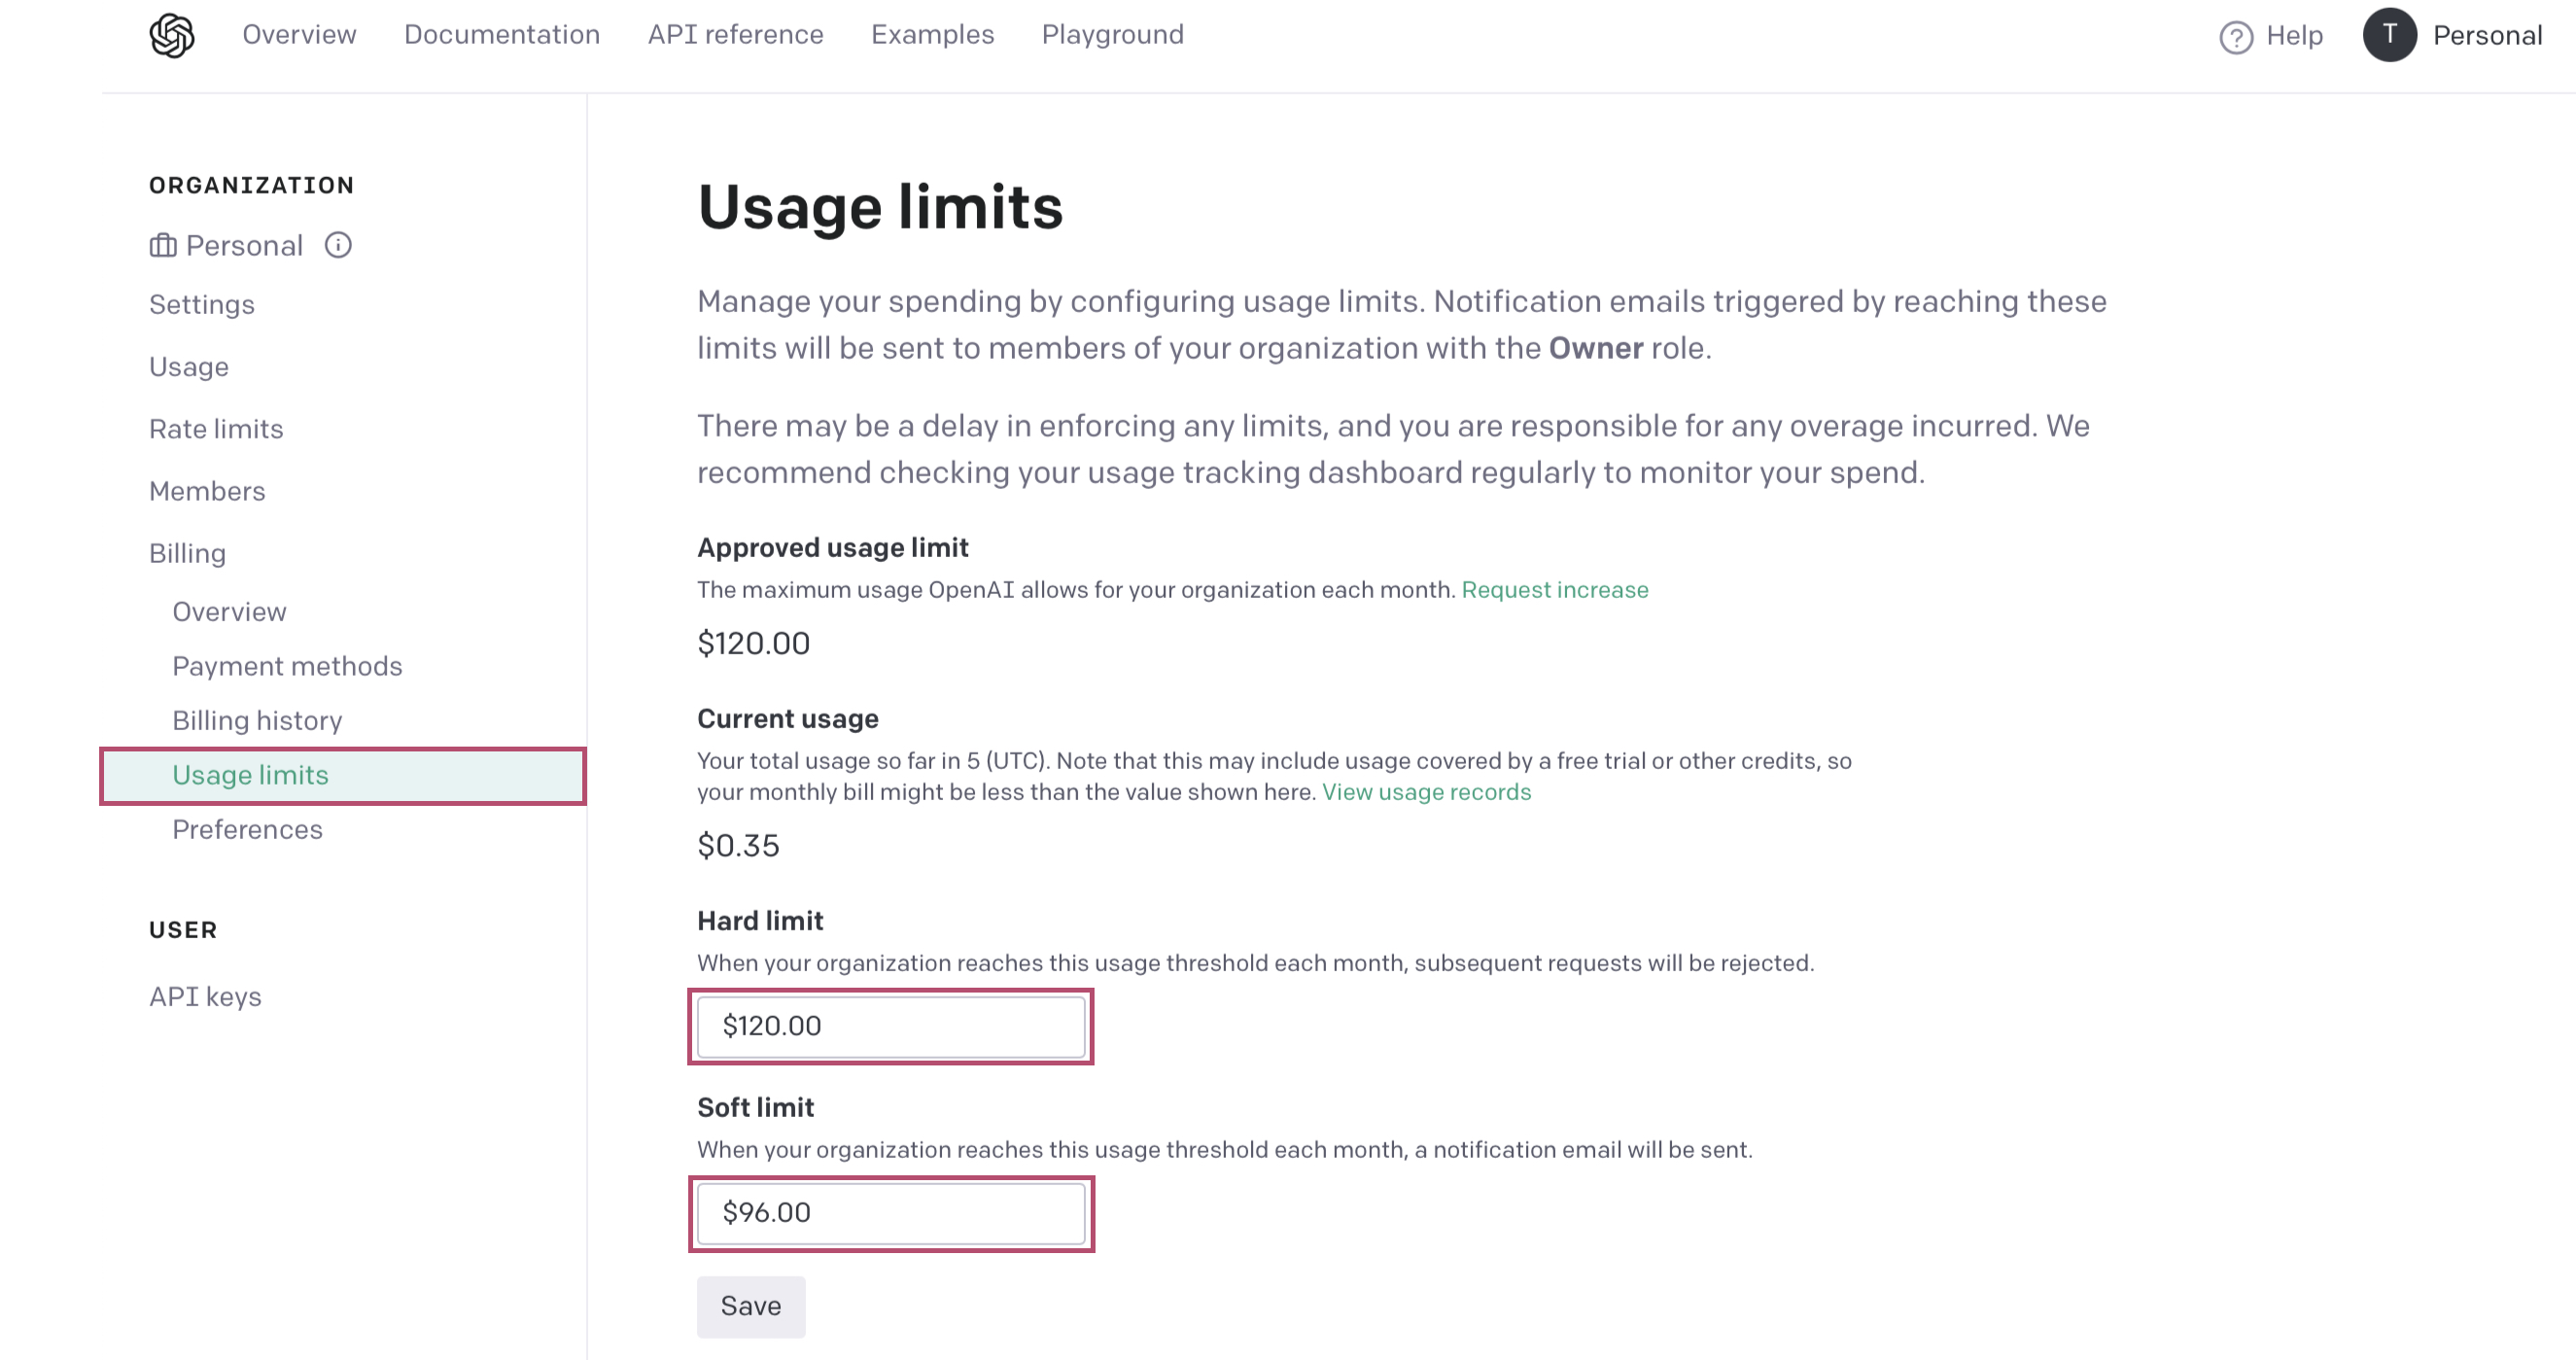Open the T profile avatar
2576x1360 pixels.
(x=2389, y=35)
